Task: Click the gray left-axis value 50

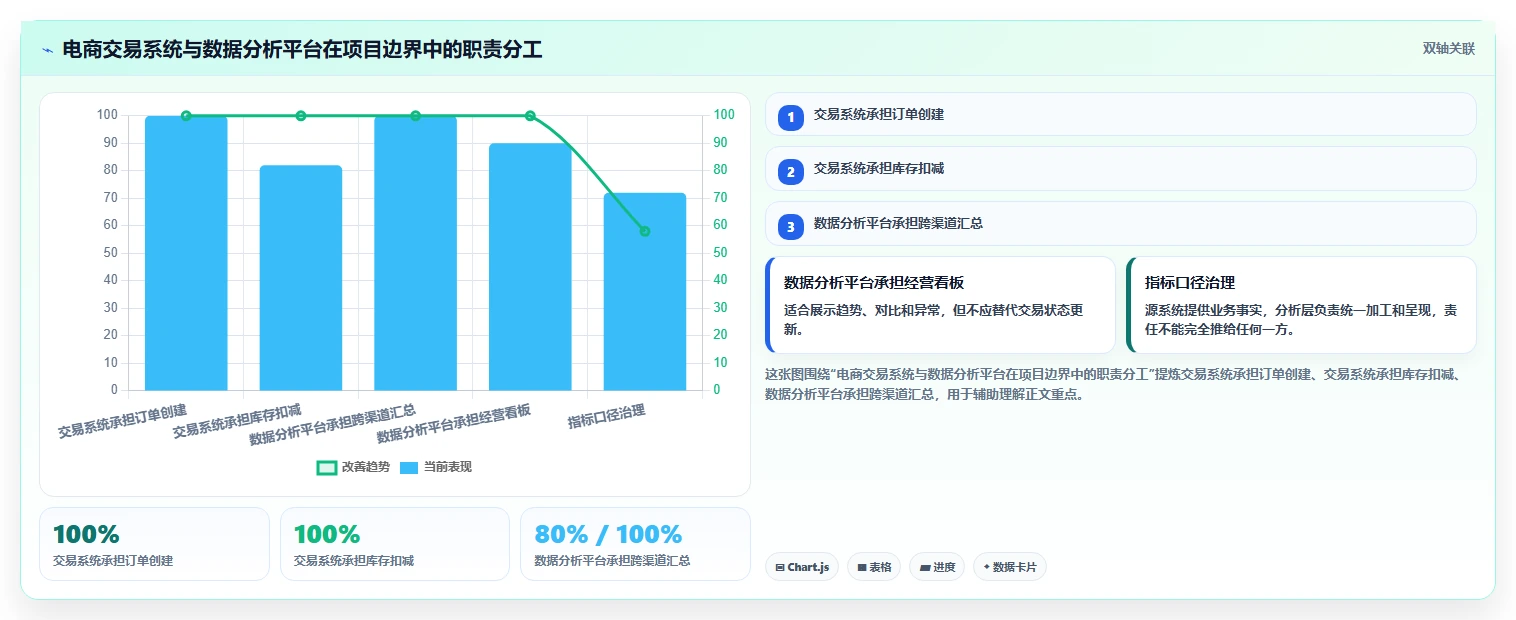Action: point(110,253)
